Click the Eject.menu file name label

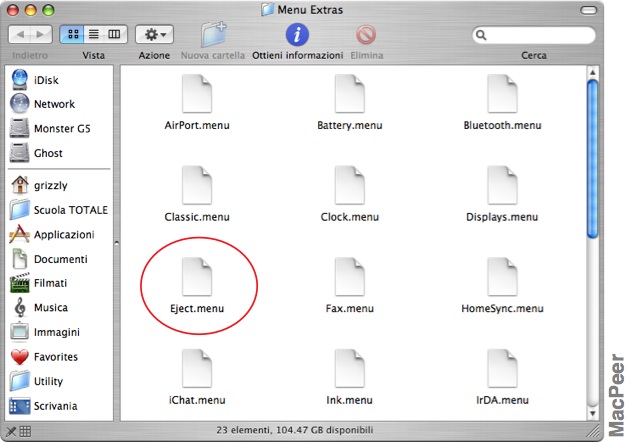coord(197,308)
